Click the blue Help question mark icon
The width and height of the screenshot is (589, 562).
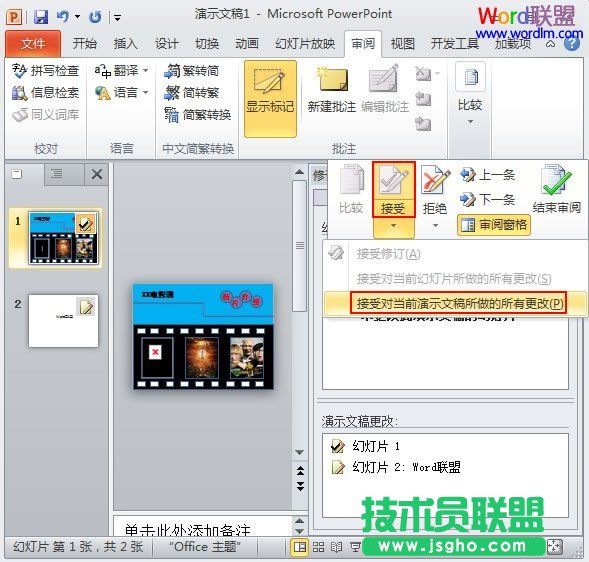(572, 44)
